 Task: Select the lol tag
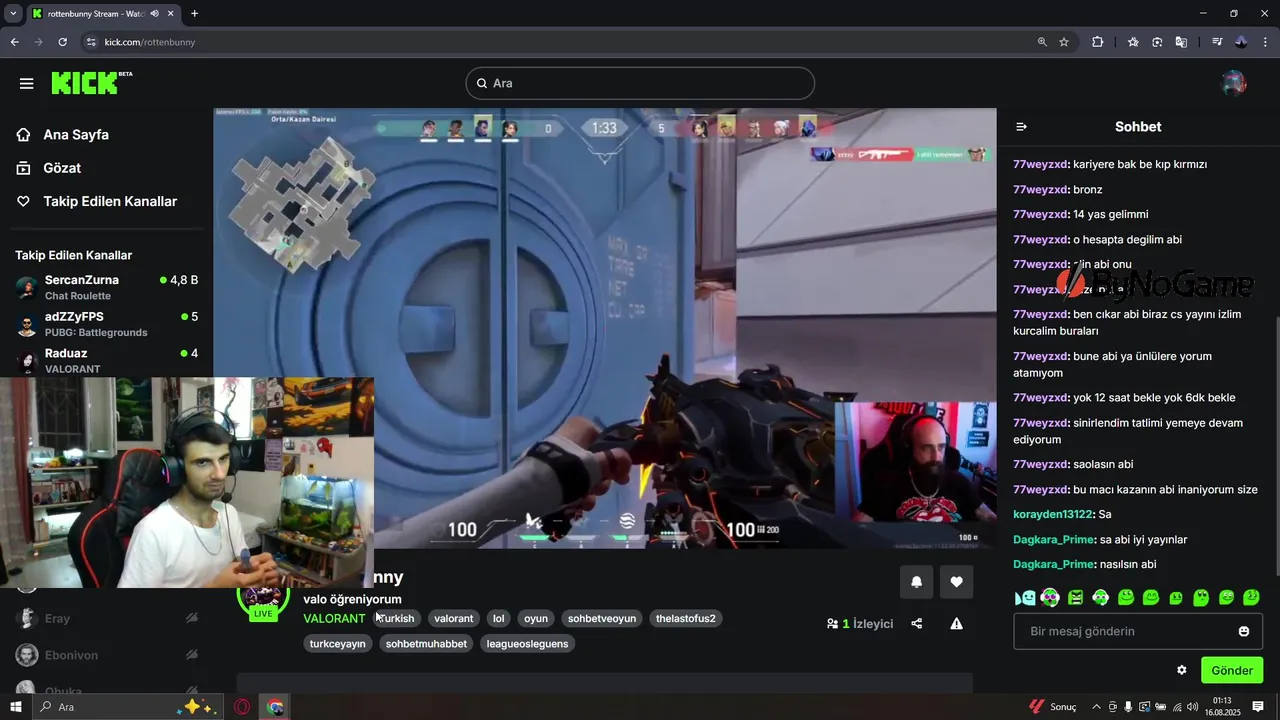tap(498, 619)
